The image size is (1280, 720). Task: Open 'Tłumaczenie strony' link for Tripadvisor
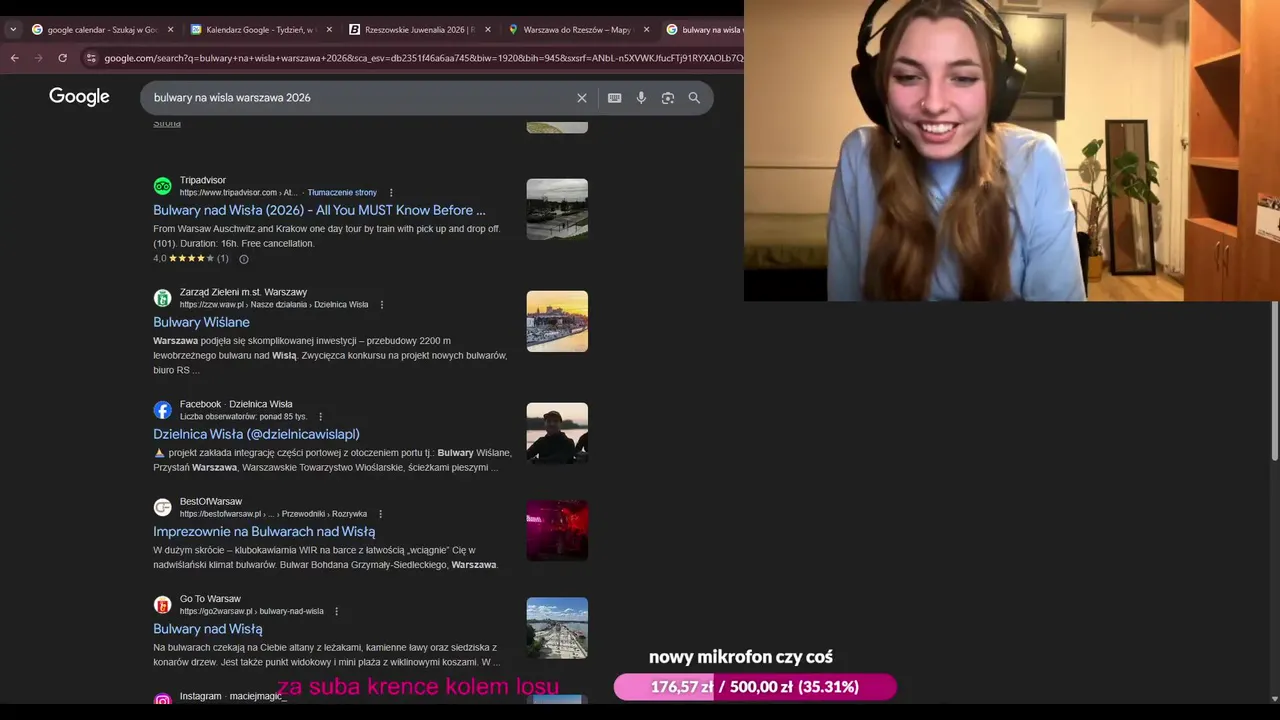(x=342, y=192)
